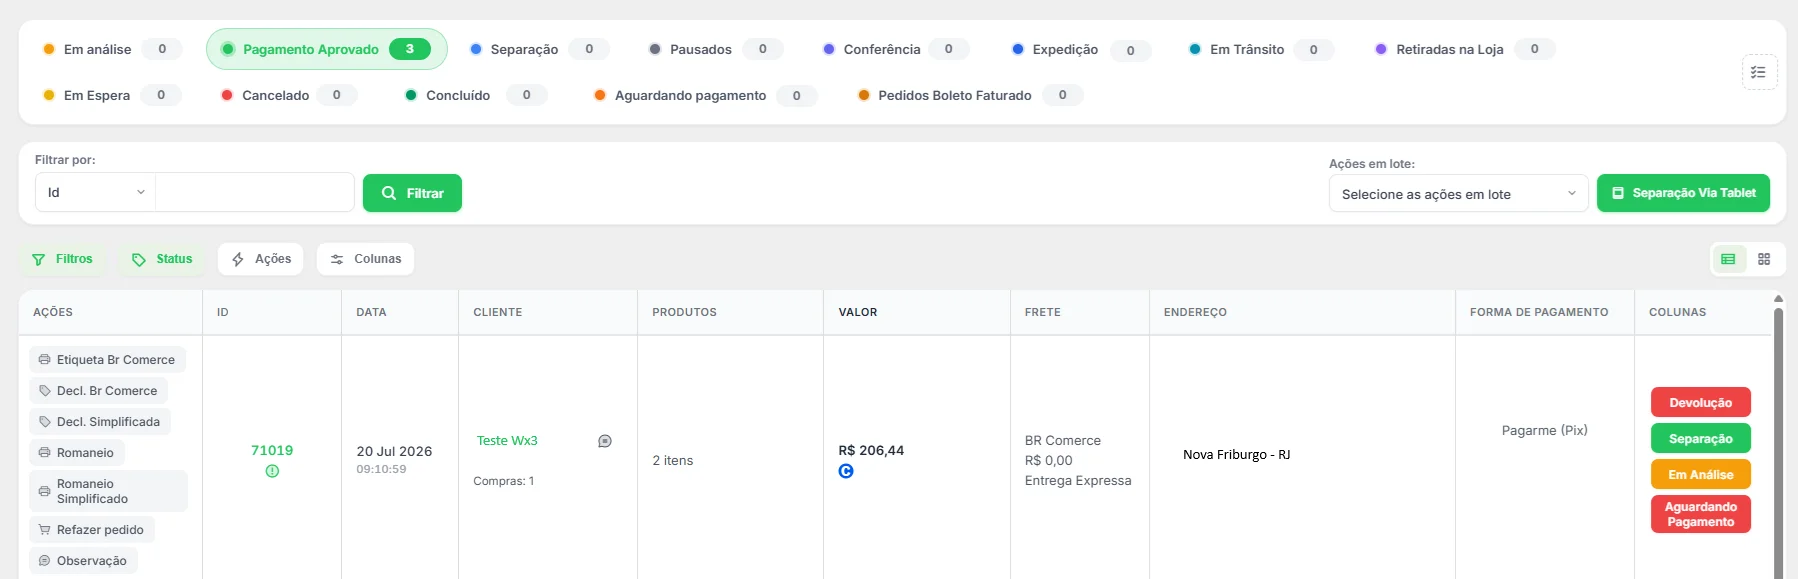The height and width of the screenshot is (579, 1798).
Task: Click Decl. Simplificada action
Action: click(x=100, y=422)
